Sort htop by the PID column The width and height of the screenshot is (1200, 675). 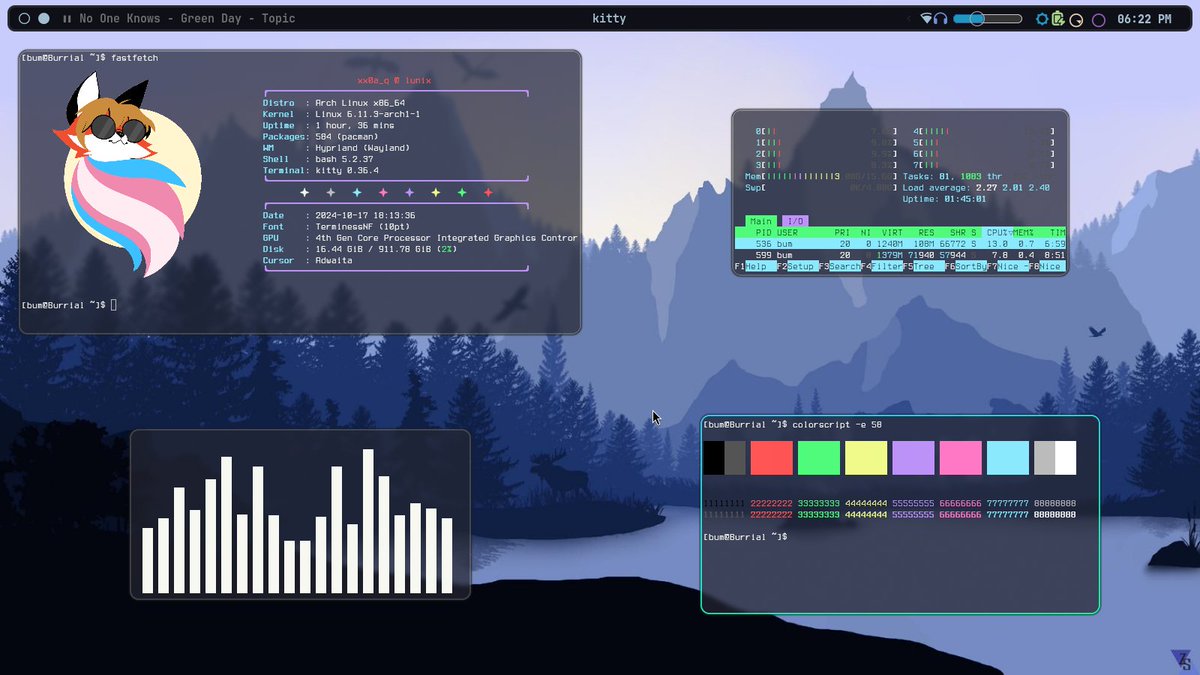[762, 232]
